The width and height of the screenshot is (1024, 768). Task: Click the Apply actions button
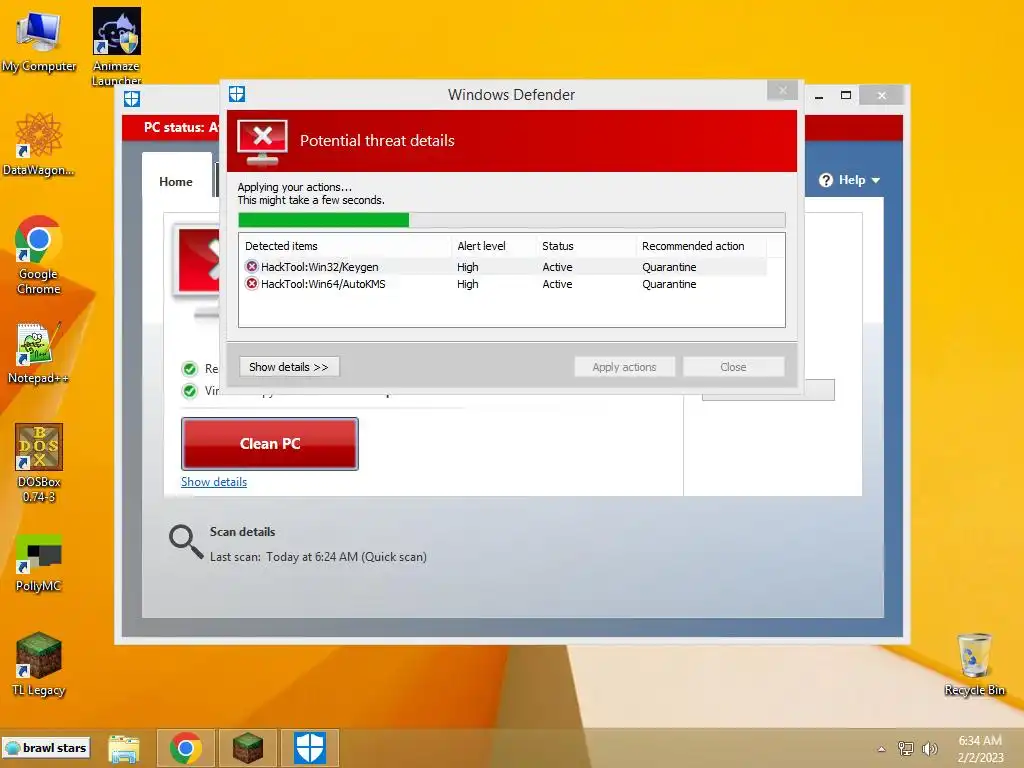[x=624, y=367]
